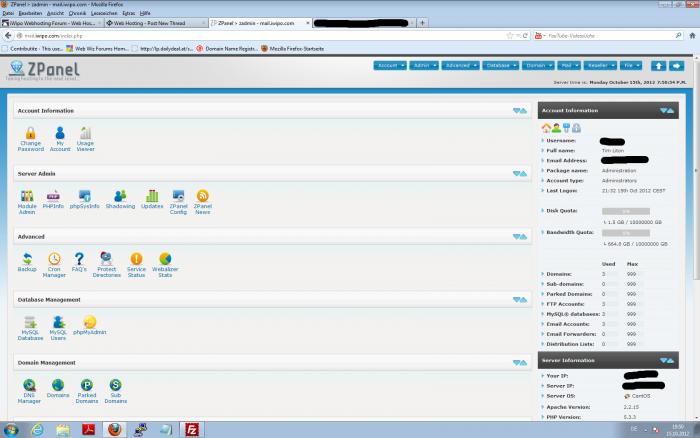
Task: Focus the Firefox address bar
Action: click(263, 36)
